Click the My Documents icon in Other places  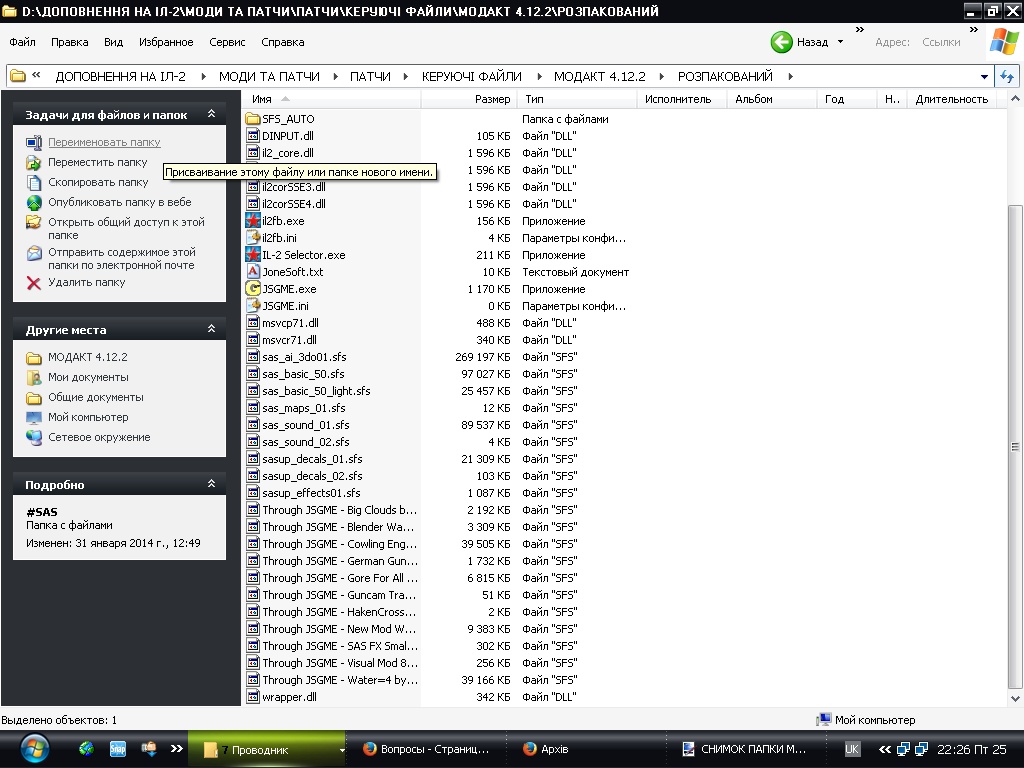(34, 377)
